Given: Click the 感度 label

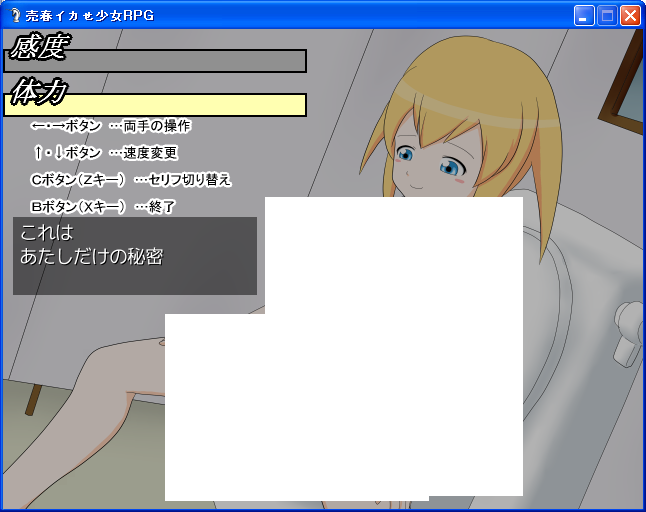Looking at the screenshot, I should (40, 46).
